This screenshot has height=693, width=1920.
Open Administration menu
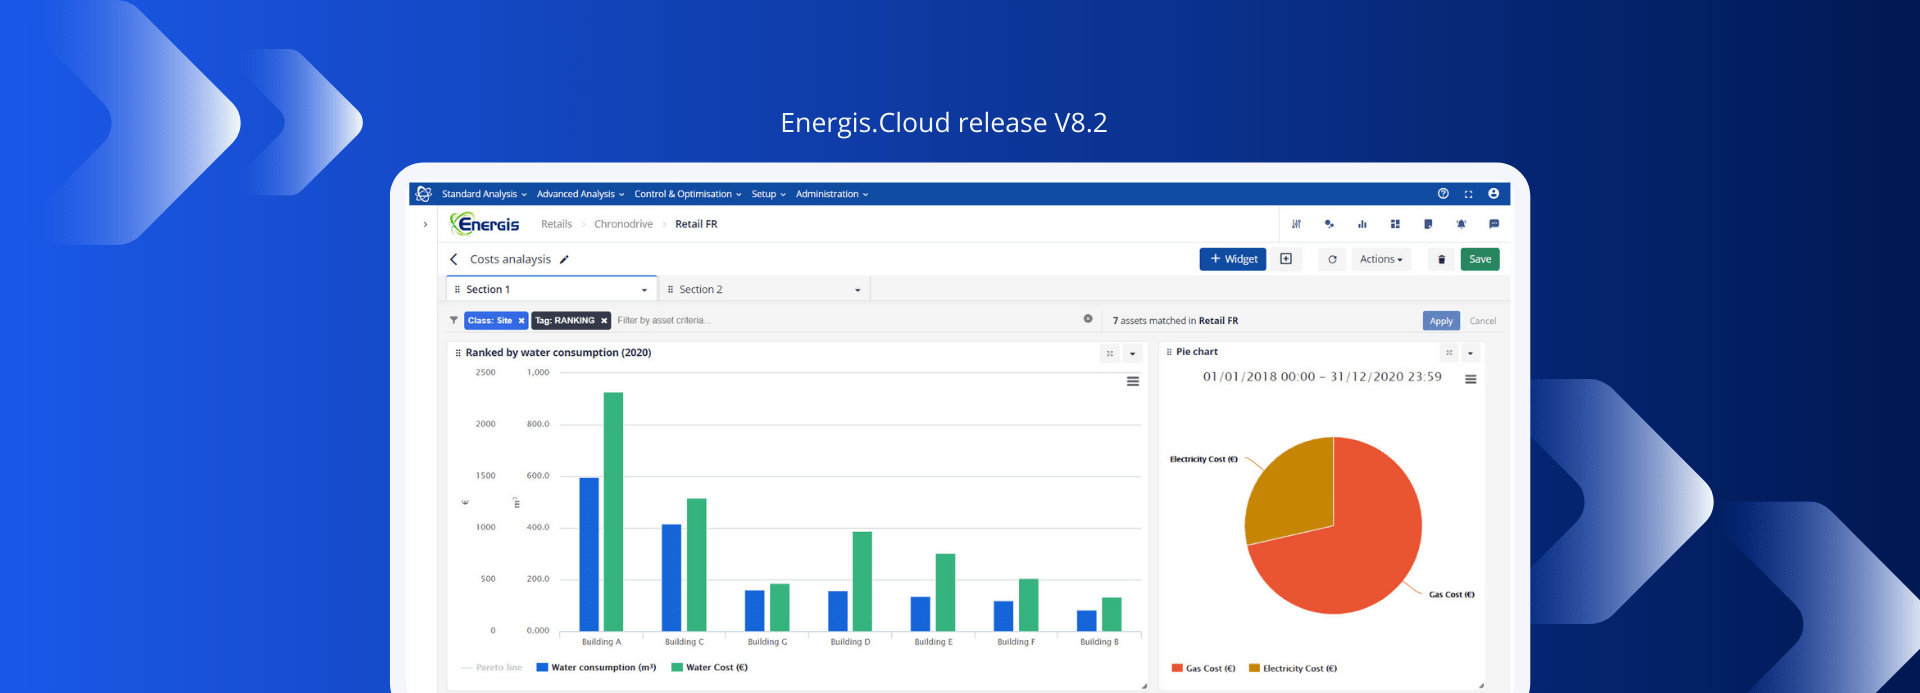click(832, 194)
